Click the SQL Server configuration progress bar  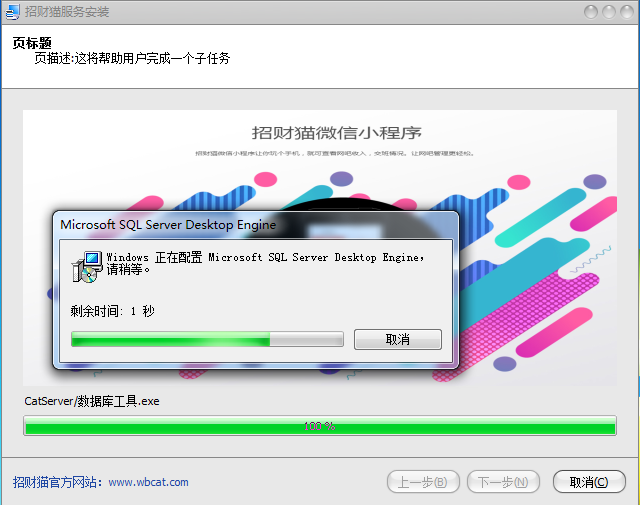[207, 339]
